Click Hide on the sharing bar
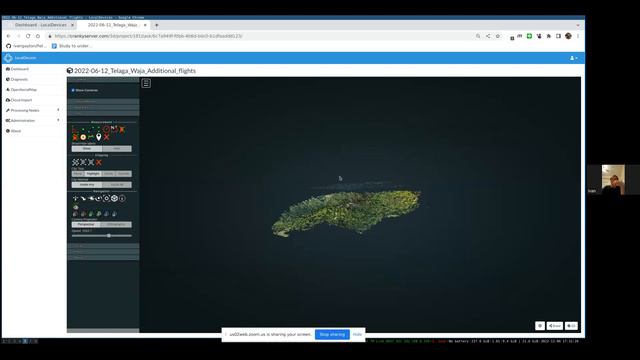 click(358, 334)
